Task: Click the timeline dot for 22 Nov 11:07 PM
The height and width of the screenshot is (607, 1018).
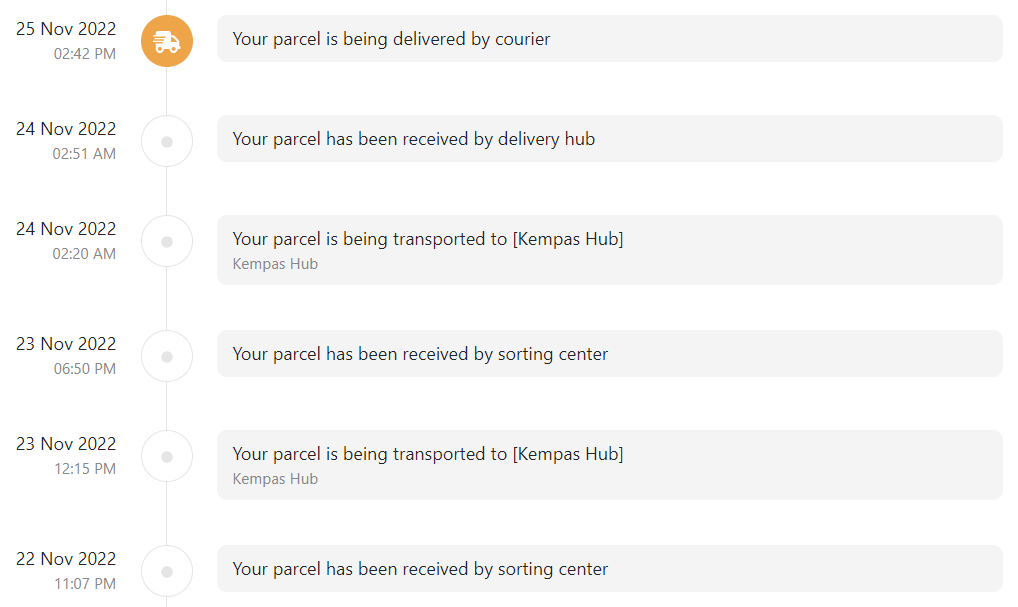Action: click(x=167, y=571)
